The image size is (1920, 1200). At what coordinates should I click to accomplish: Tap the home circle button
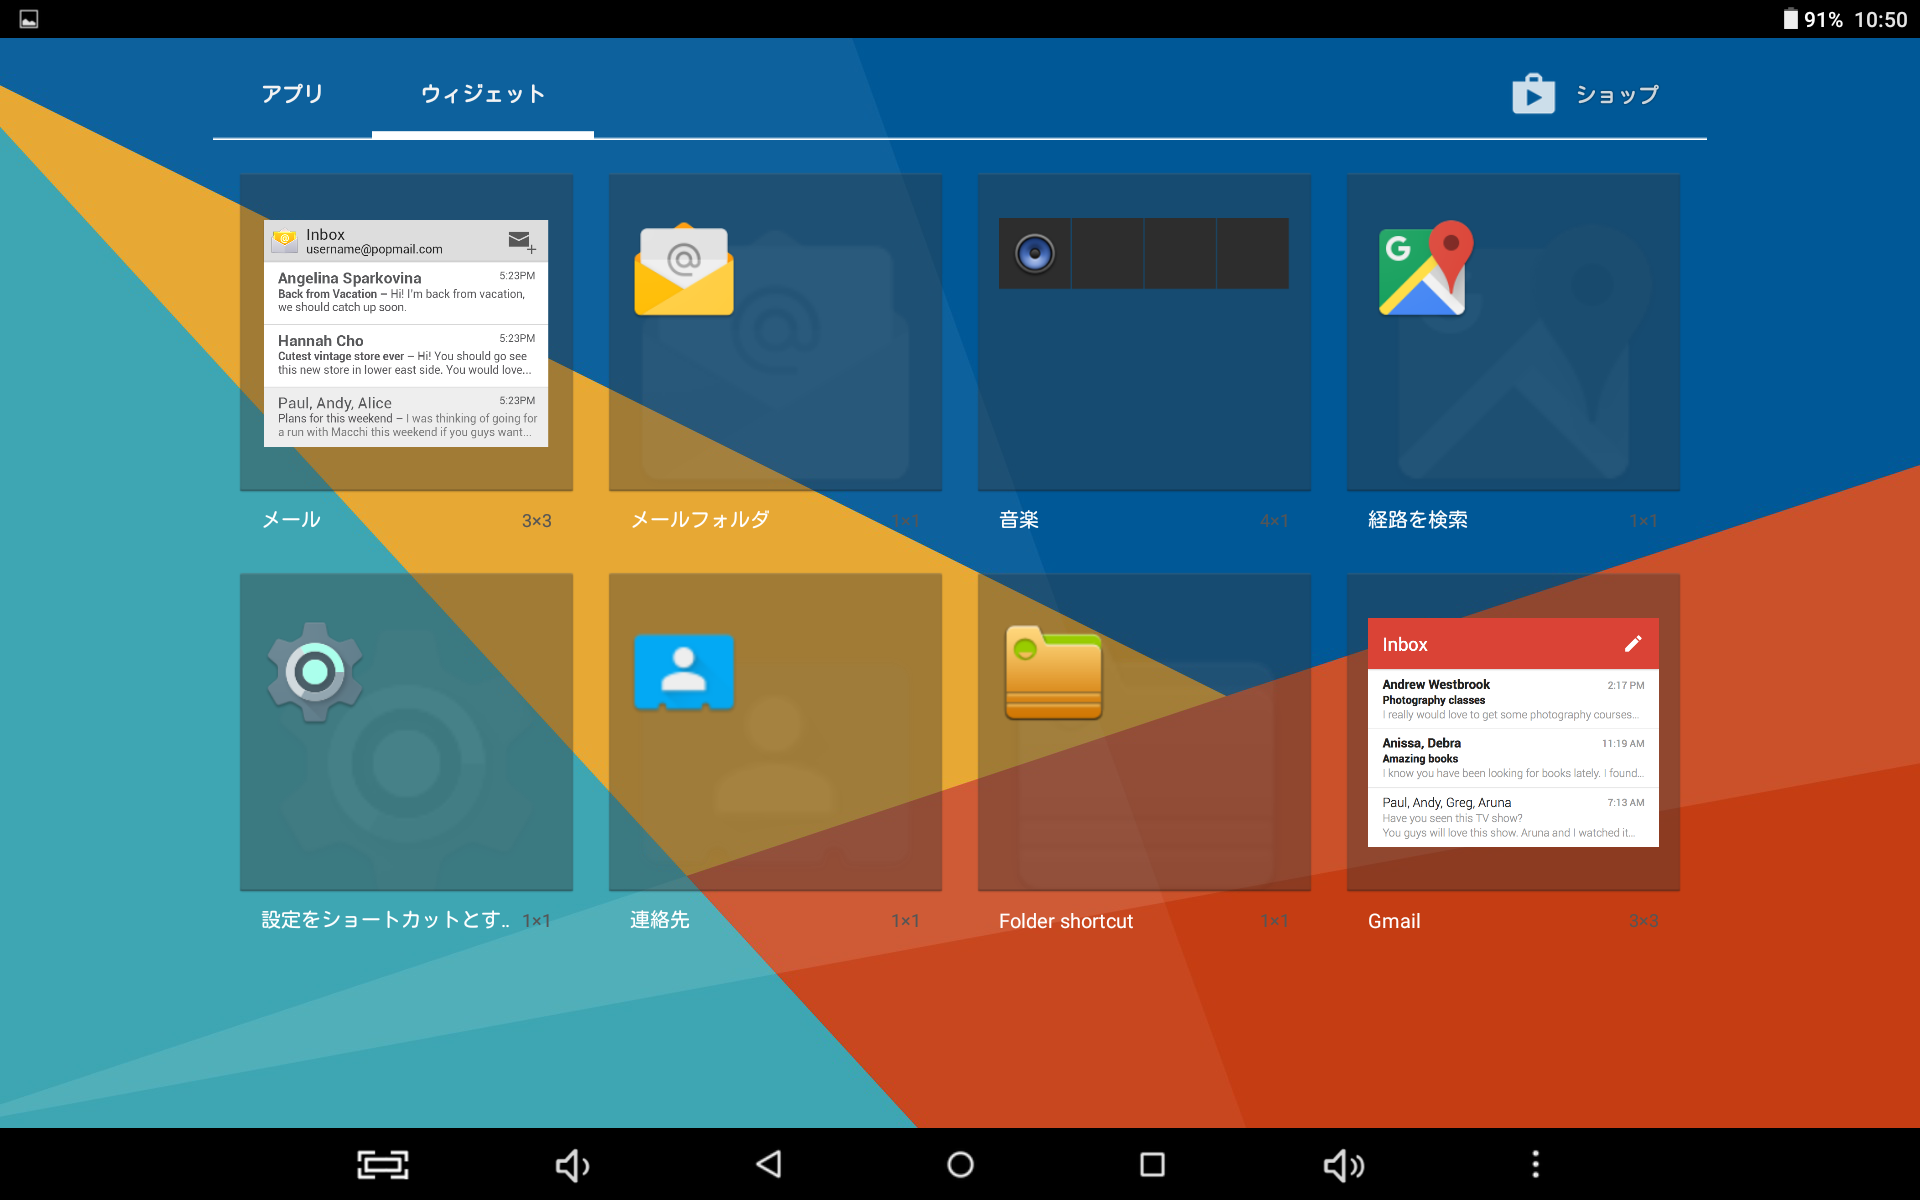[x=960, y=1164]
